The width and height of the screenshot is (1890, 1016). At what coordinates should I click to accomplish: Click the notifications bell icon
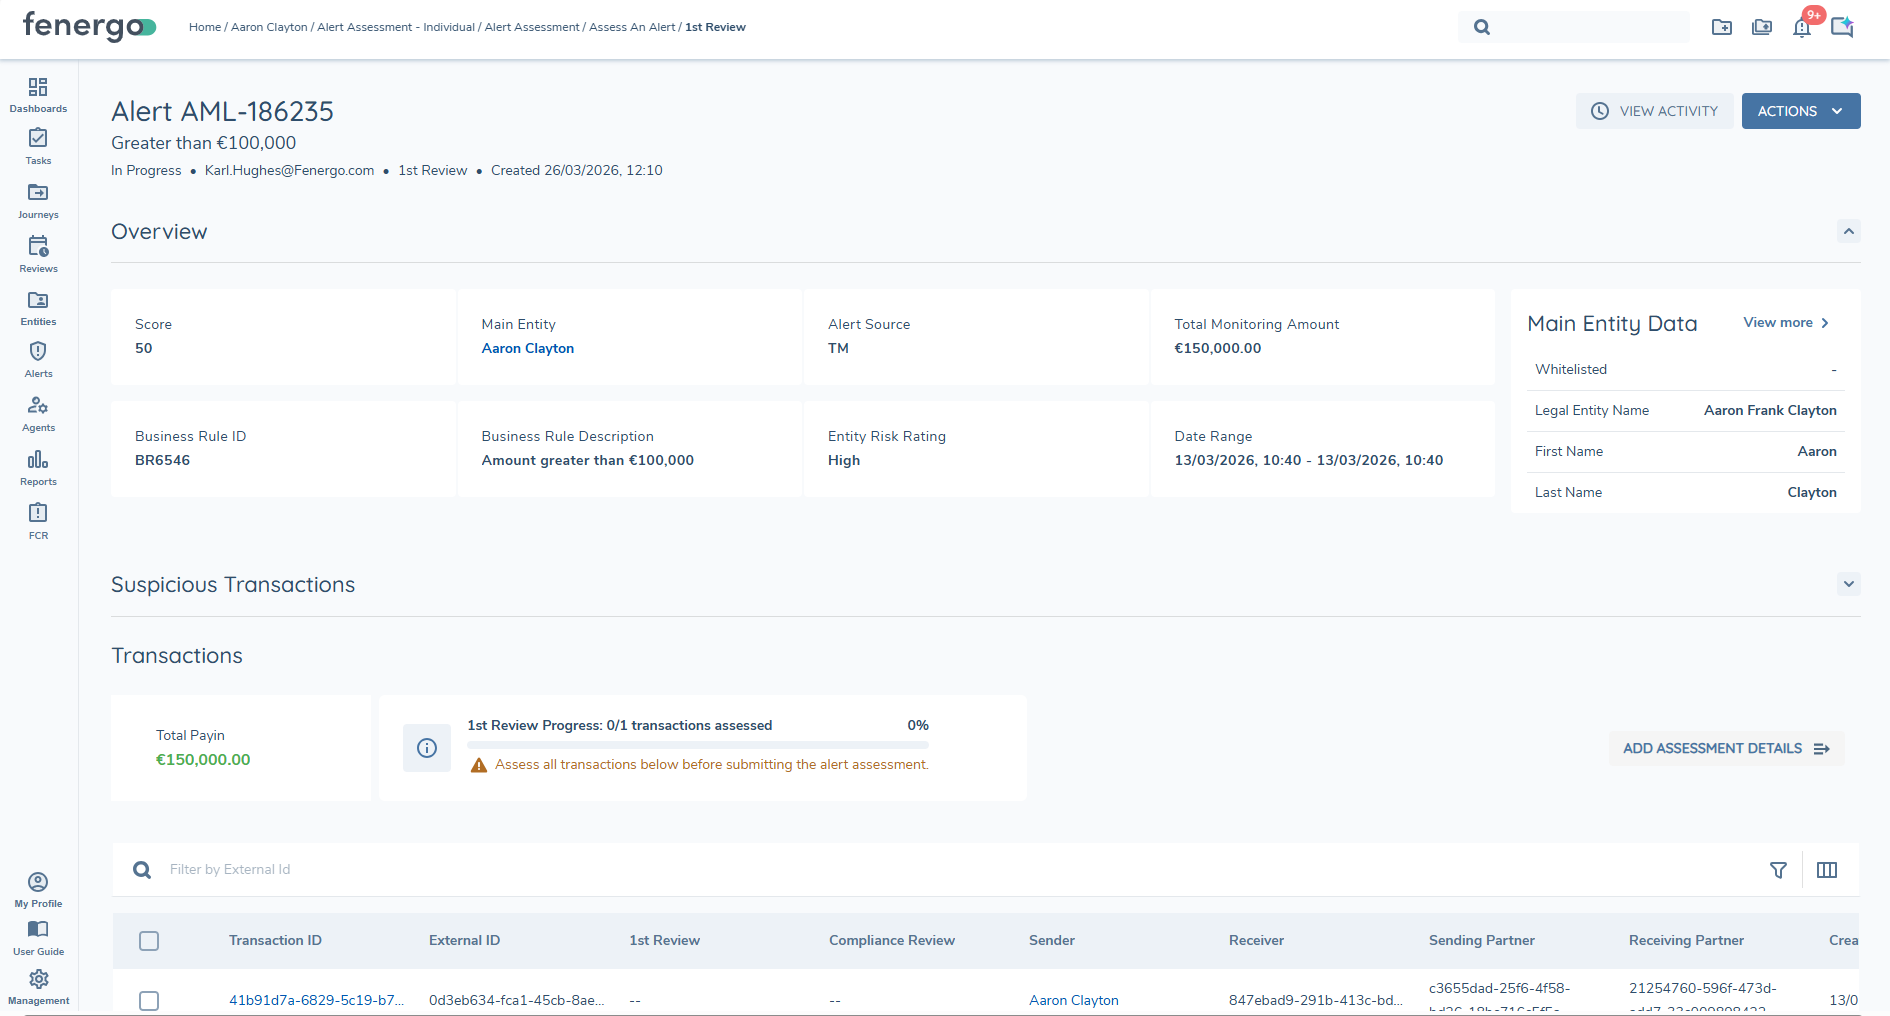click(1801, 27)
